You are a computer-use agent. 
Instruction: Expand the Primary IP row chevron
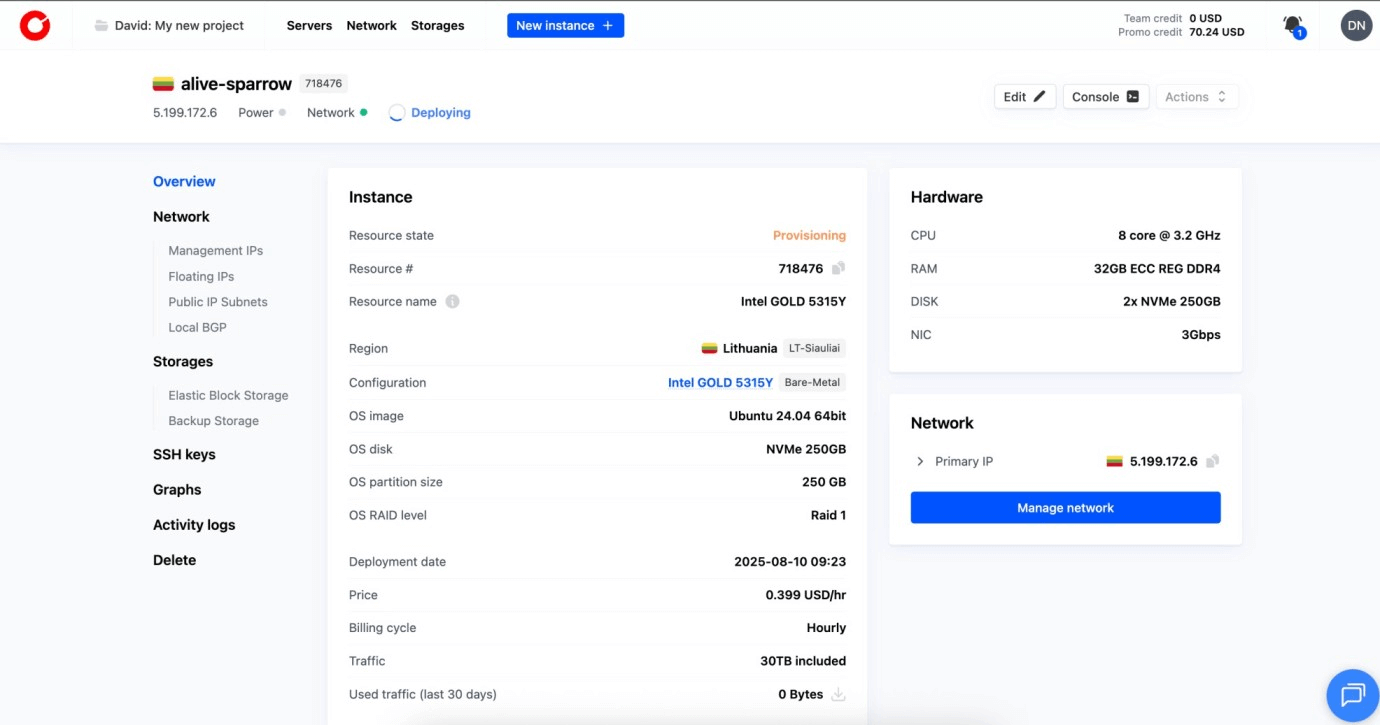(920, 461)
